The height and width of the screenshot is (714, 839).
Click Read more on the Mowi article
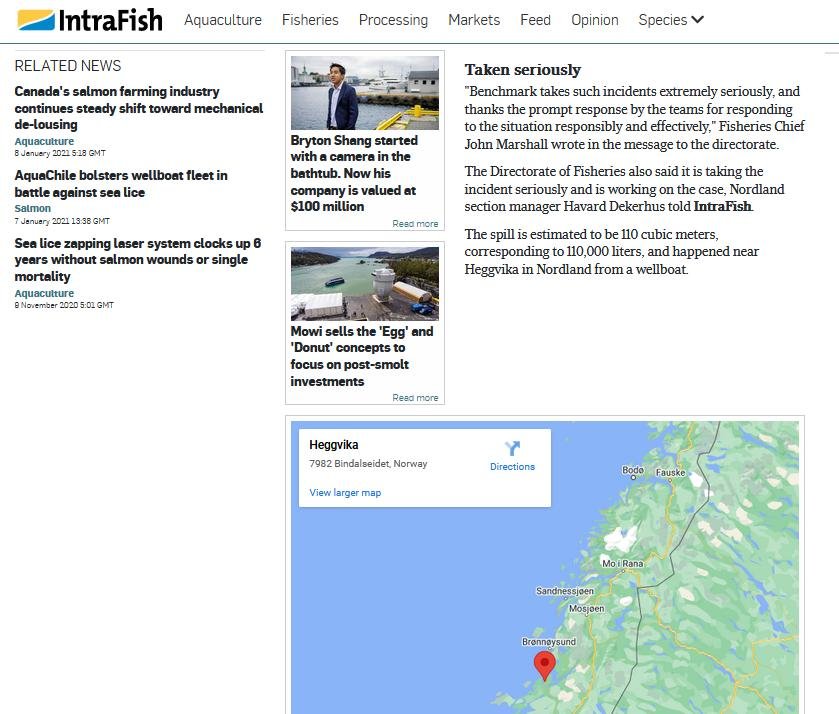(415, 397)
